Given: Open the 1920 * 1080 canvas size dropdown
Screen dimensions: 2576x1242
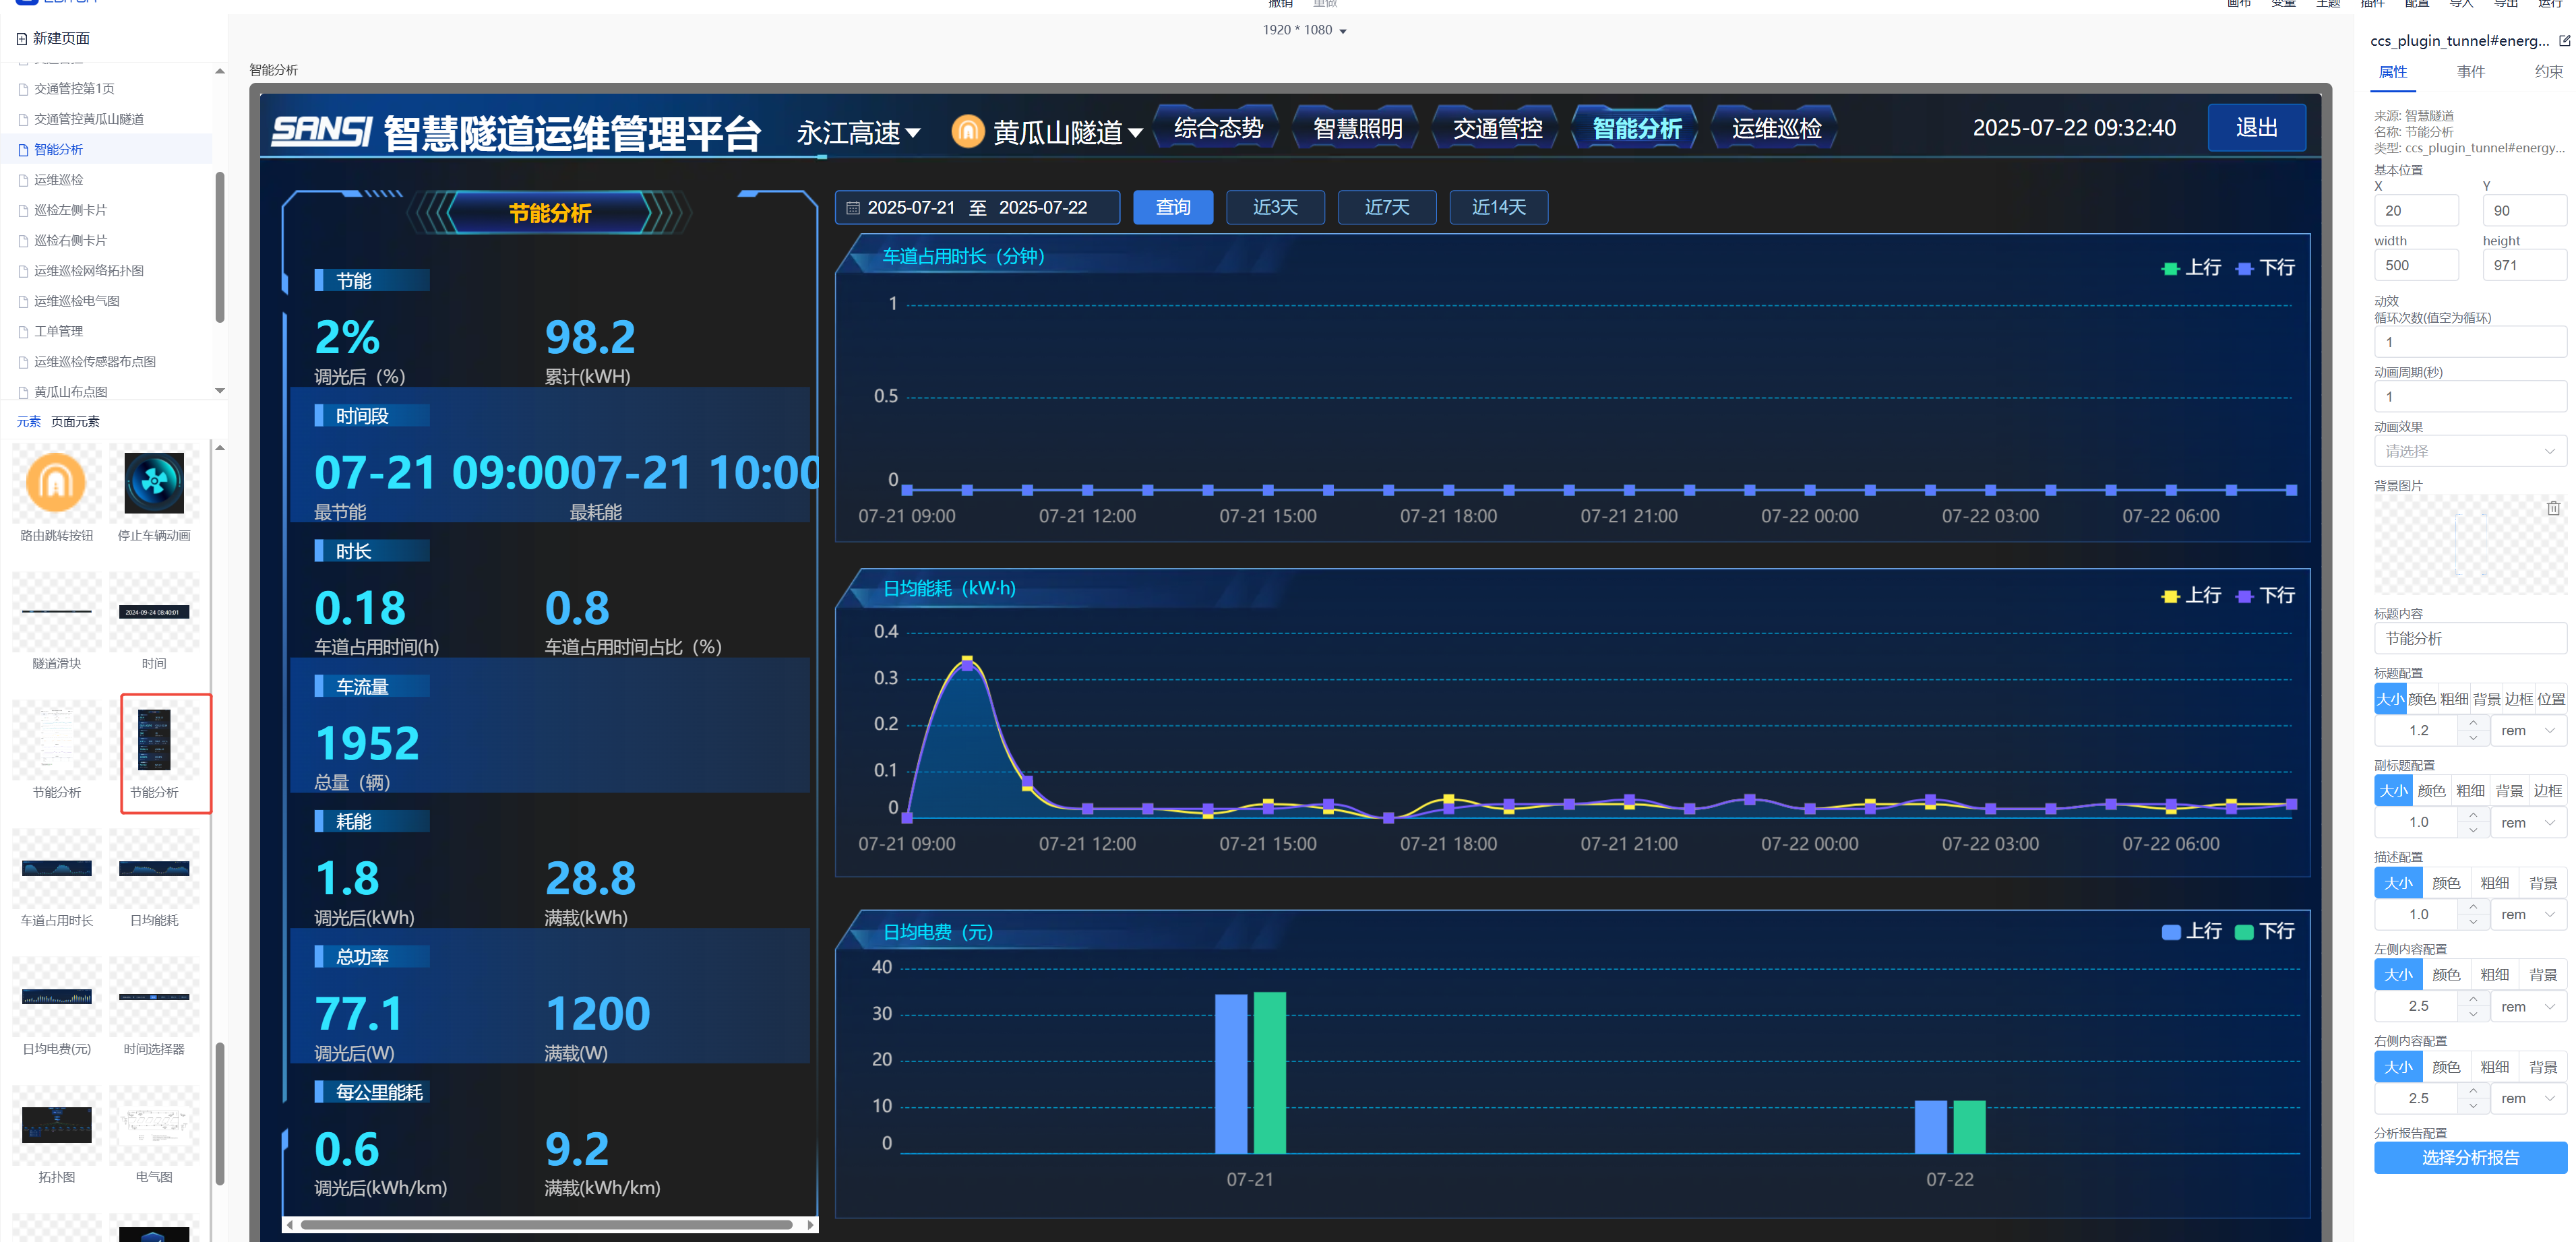Looking at the screenshot, I should point(1304,30).
